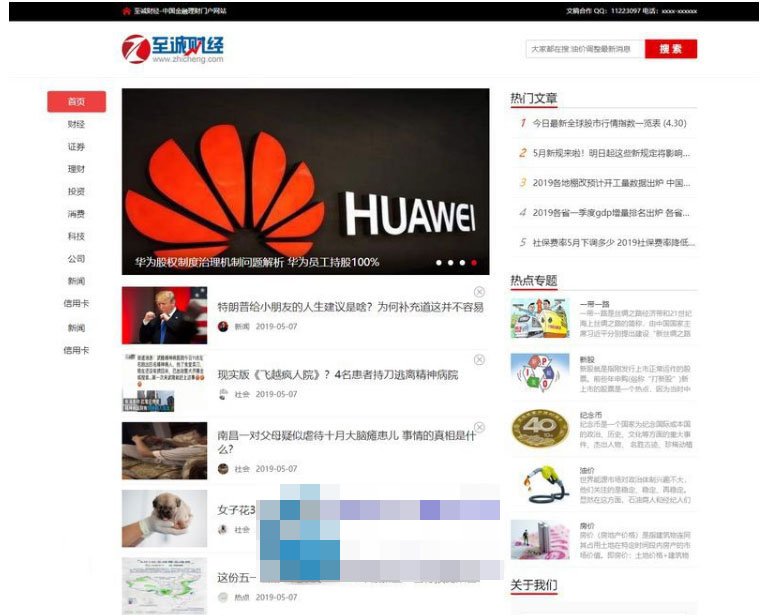Select the 纪念币 coin image
762x615 pixels.
539,428
